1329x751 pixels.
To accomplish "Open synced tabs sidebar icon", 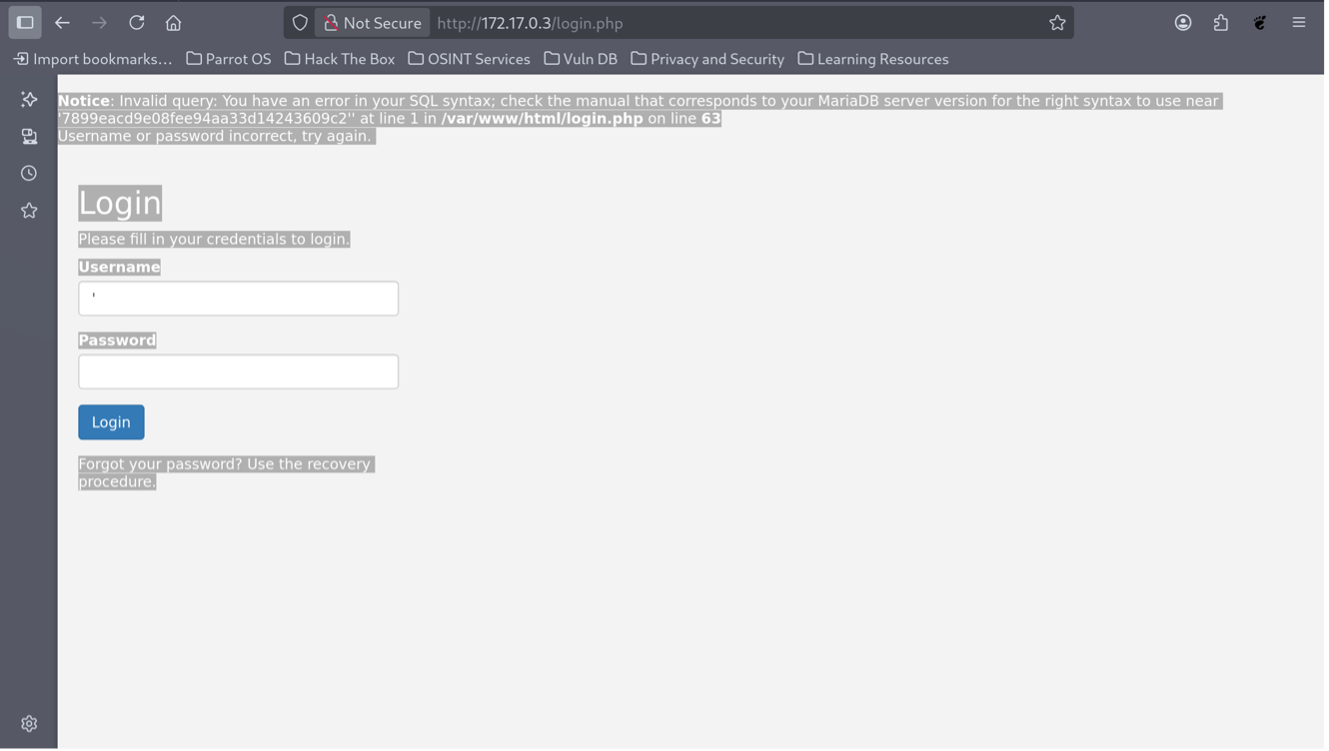I will pos(29,136).
